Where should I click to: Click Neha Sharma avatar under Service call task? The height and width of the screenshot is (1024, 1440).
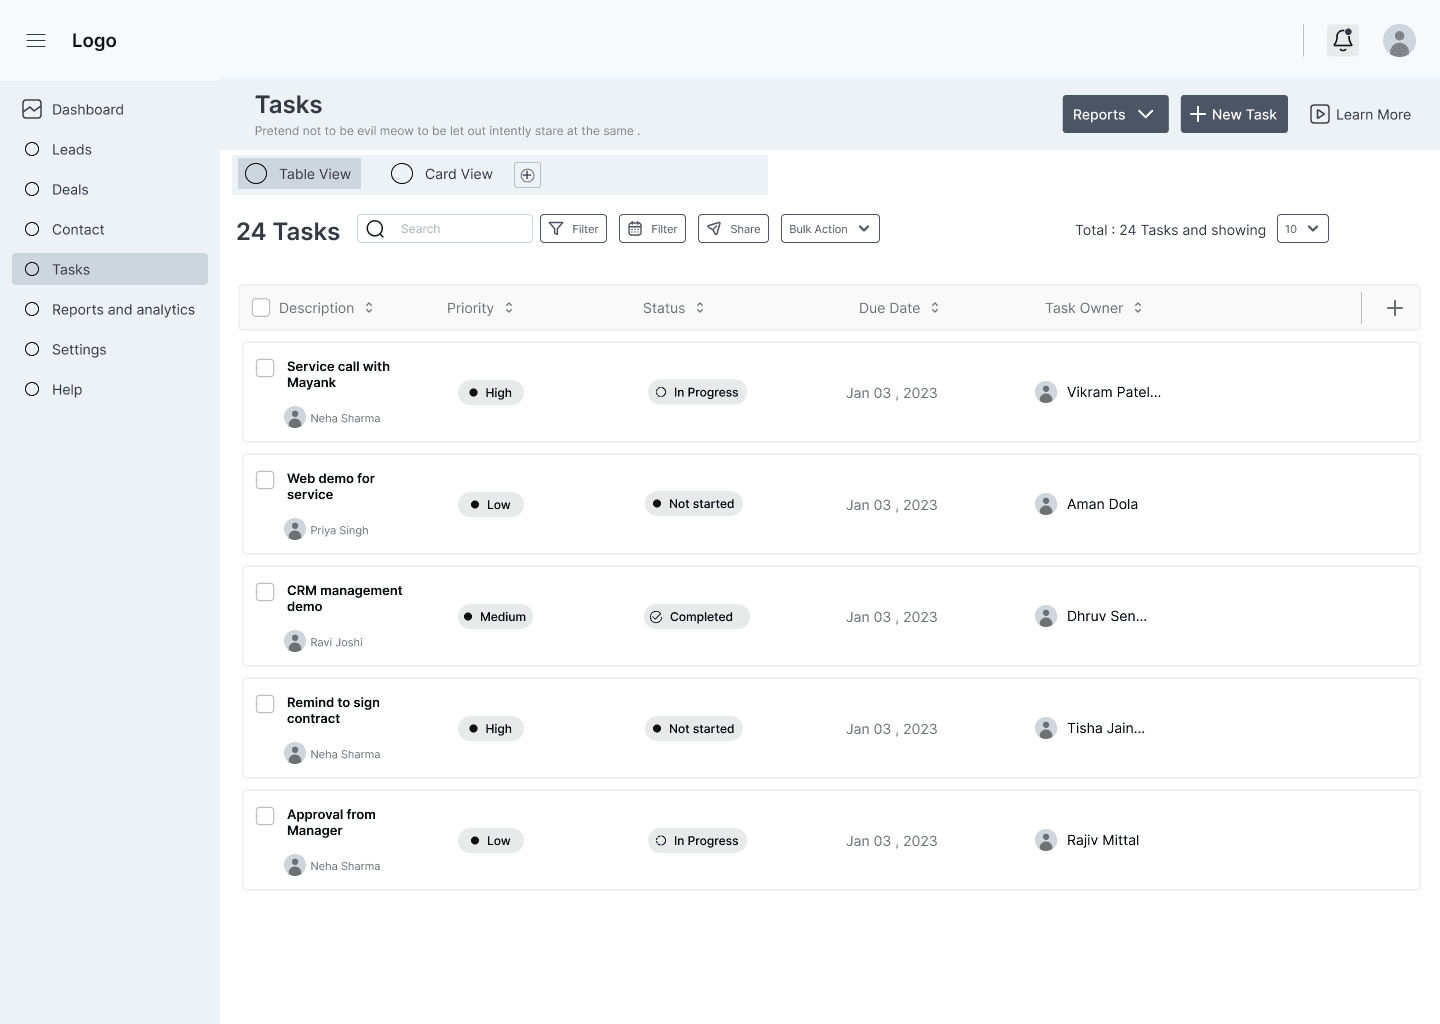pos(295,417)
